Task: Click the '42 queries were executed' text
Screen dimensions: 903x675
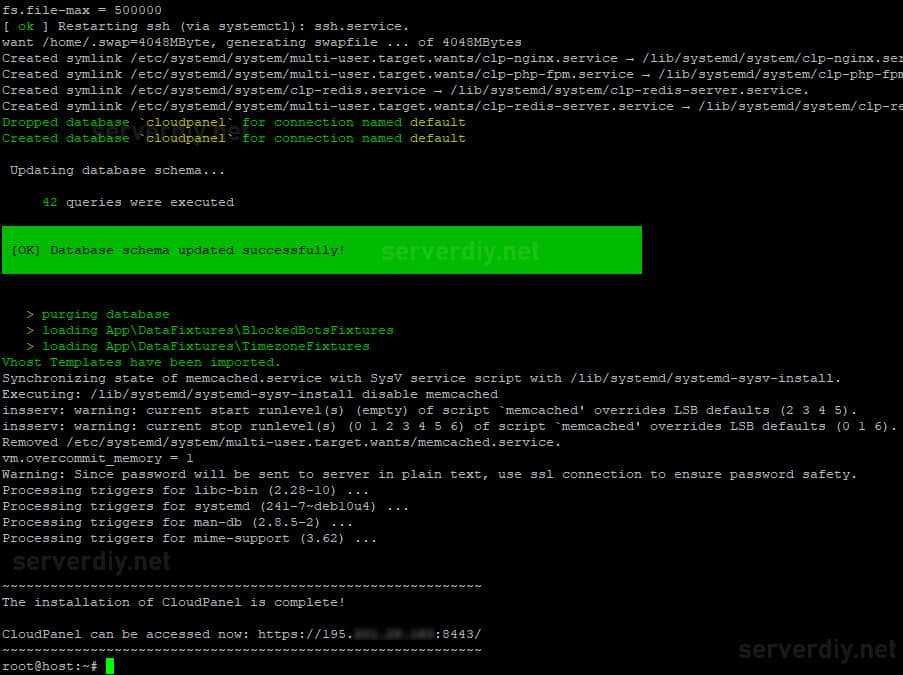Action: point(138,202)
